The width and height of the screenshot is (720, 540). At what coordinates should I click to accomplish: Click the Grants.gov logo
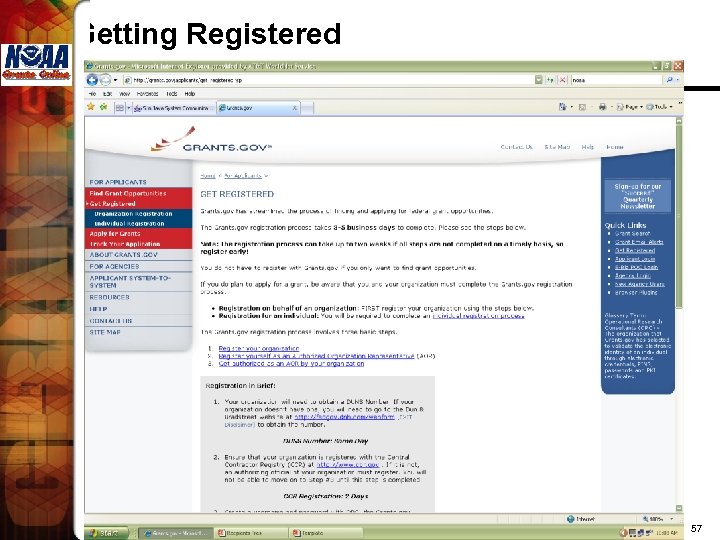click(x=211, y=140)
